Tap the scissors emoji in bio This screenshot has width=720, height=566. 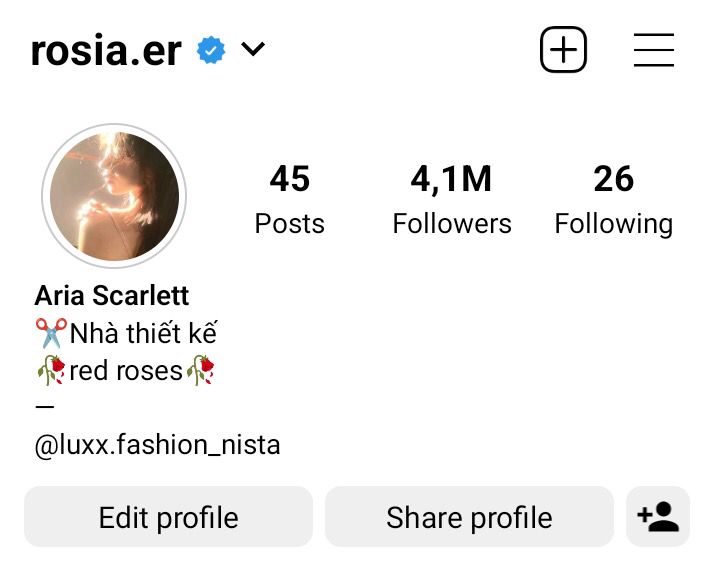[51, 333]
